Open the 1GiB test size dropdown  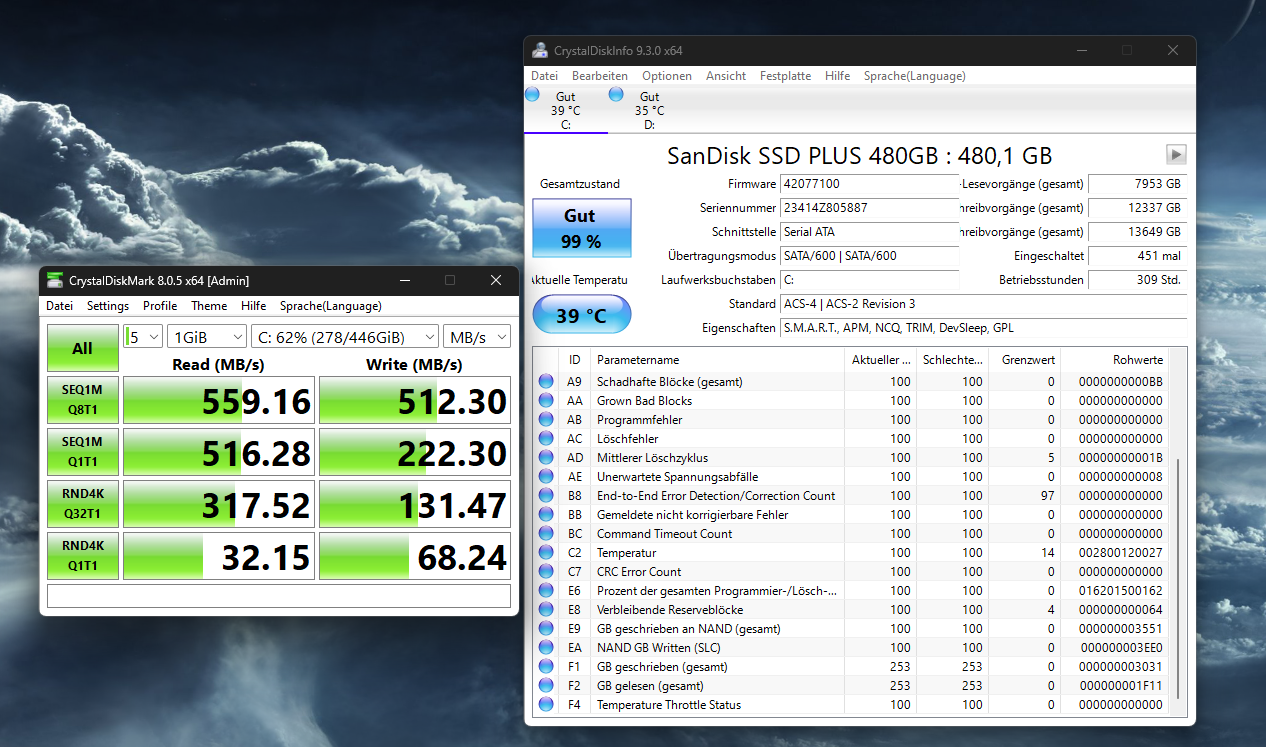[207, 337]
